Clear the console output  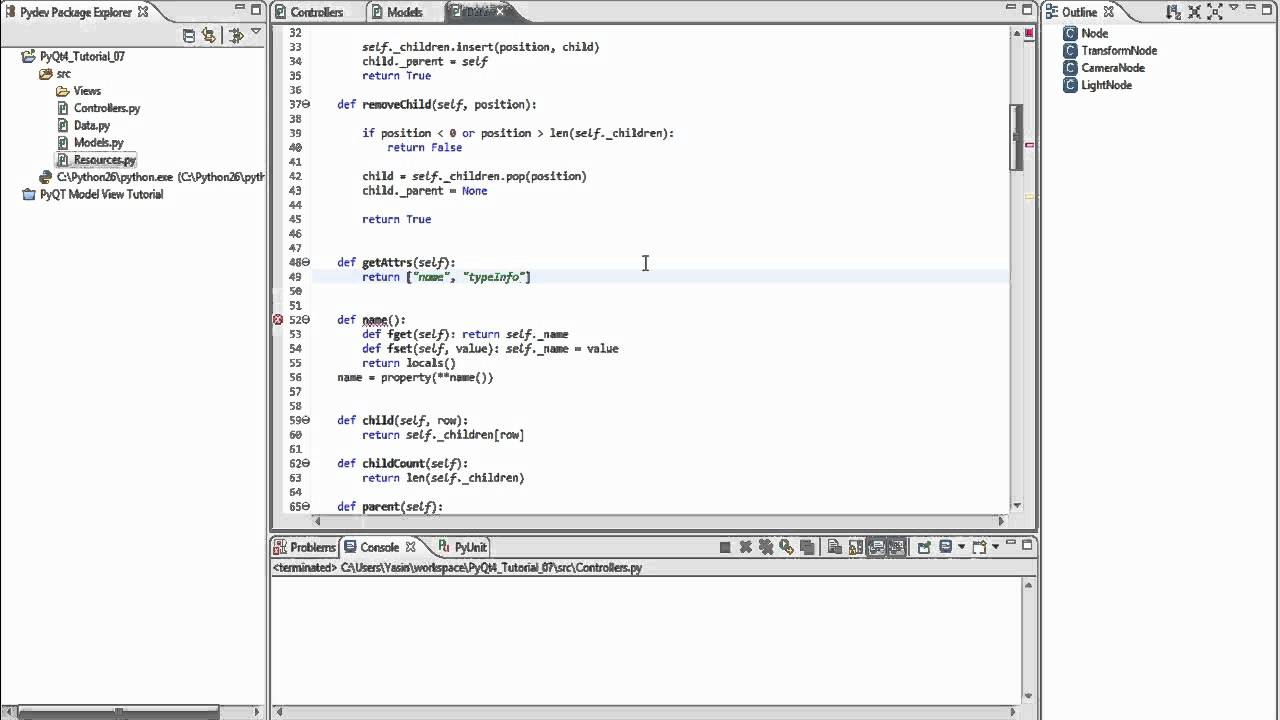point(834,547)
